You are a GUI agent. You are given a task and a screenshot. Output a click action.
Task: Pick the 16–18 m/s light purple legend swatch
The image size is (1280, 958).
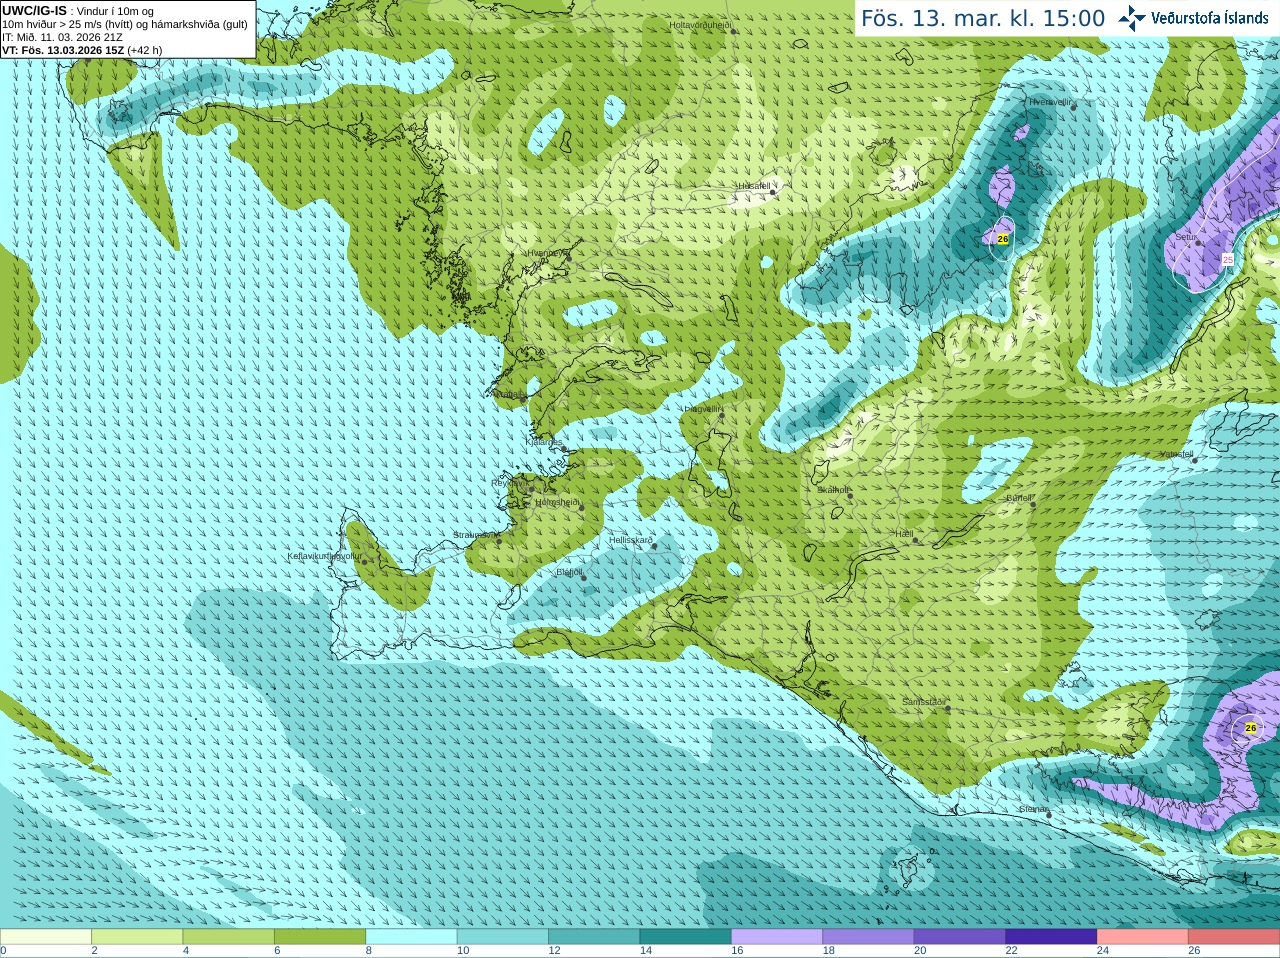pos(777,937)
